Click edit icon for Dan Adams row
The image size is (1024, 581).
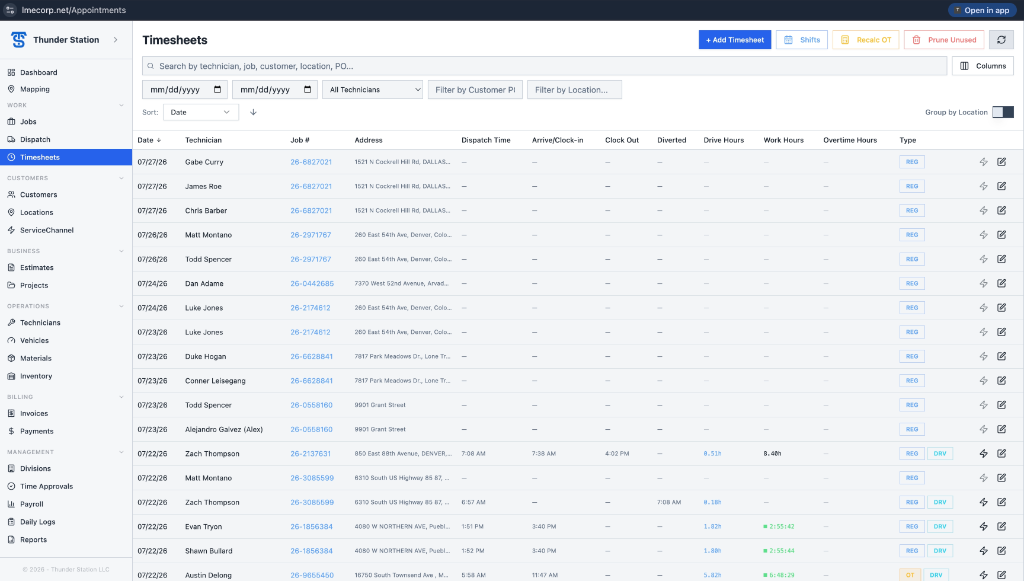click(x=1001, y=283)
